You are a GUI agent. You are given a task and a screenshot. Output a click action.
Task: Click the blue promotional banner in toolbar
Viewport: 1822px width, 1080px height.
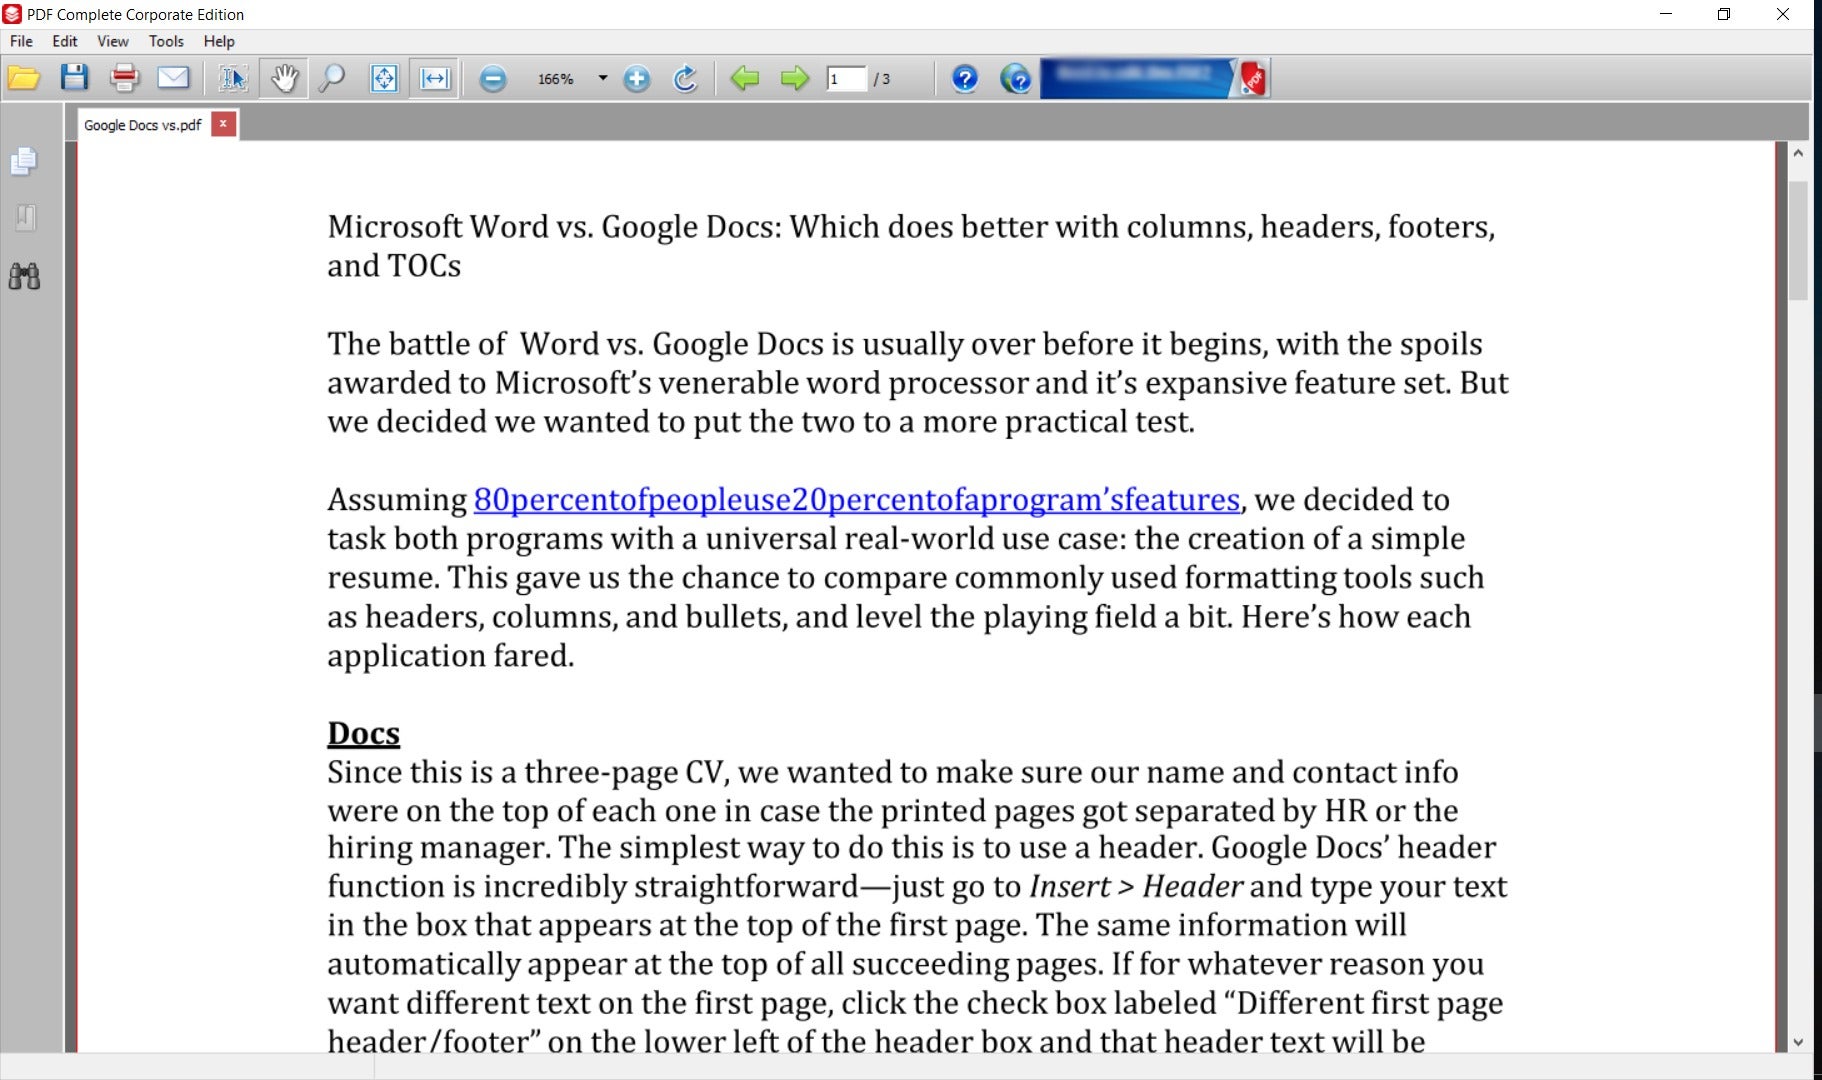[x=1155, y=78]
